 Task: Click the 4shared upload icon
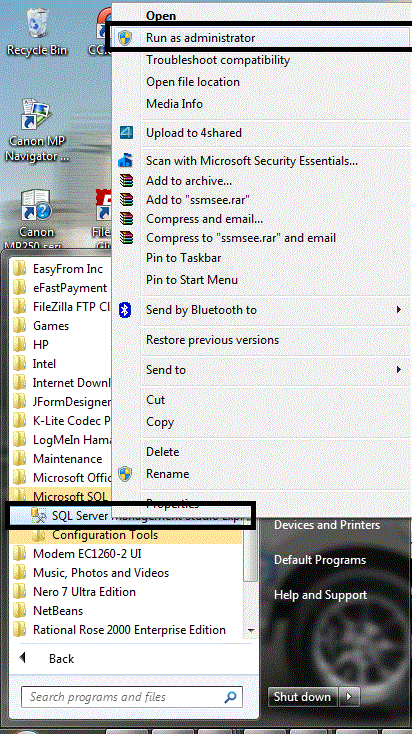126,133
